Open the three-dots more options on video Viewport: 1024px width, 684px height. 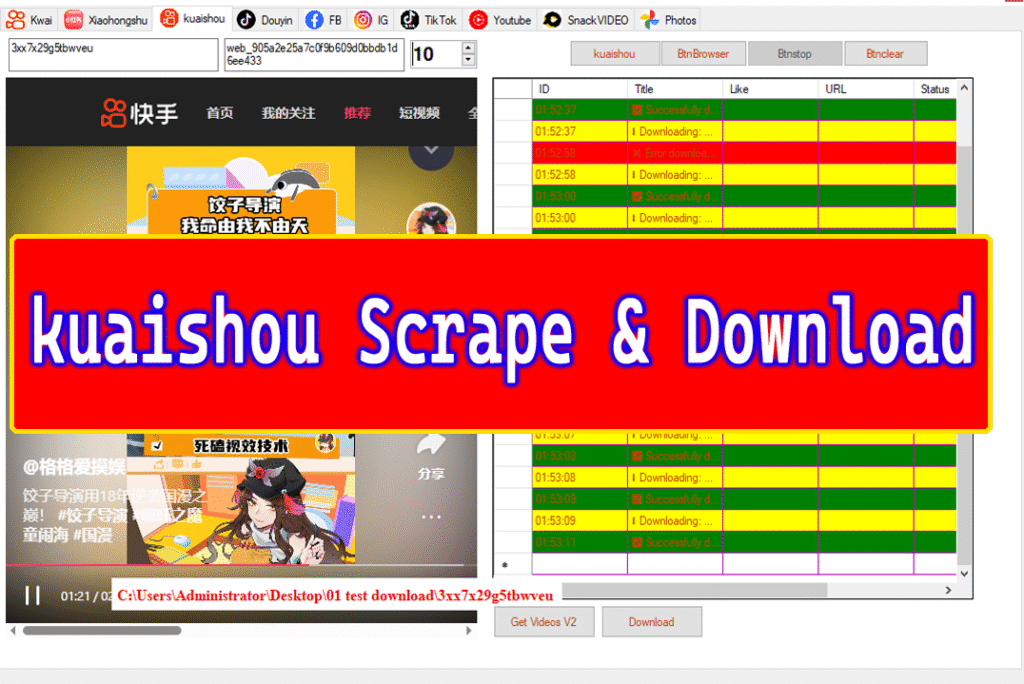click(x=431, y=517)
